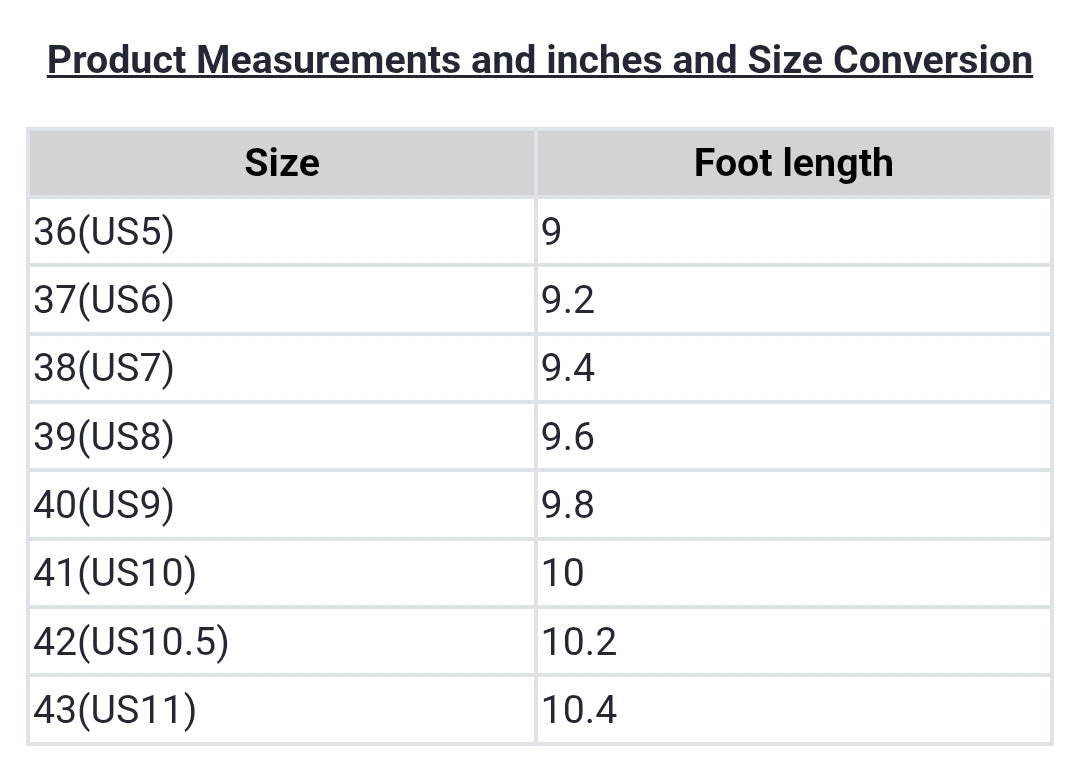This screenshot has height=776, width=1080.
Task: Select the 38(US7) size cell
Action: coord(104,368)
